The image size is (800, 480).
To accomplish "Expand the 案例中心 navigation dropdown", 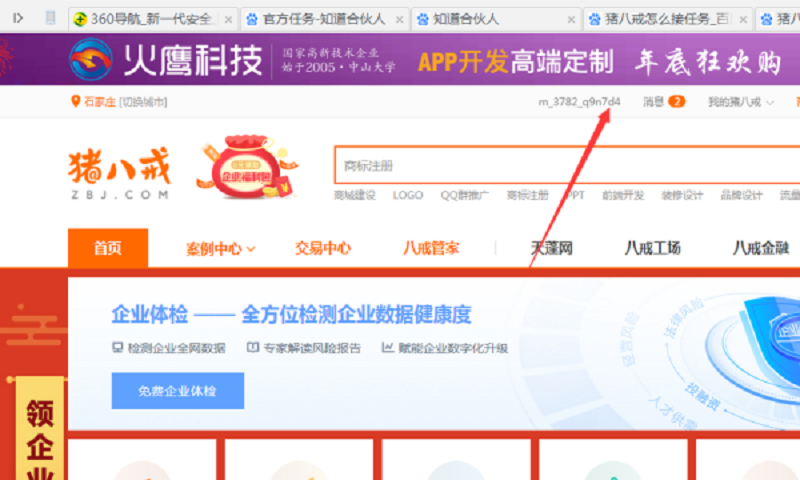I will coord(220,249).
